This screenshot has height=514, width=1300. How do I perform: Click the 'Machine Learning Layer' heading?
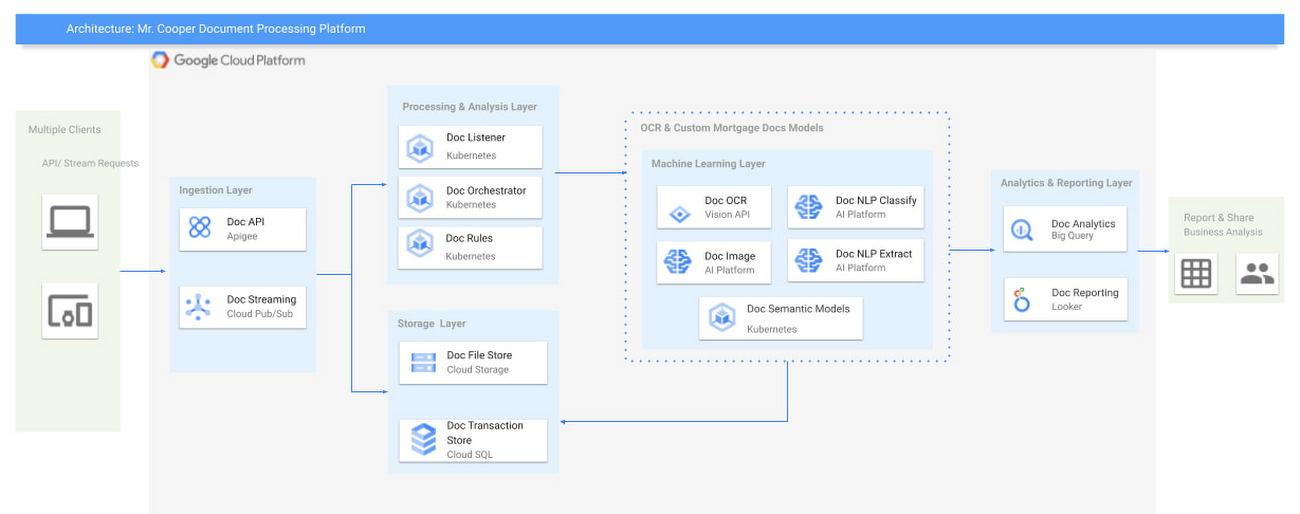(x=708, y=164)
